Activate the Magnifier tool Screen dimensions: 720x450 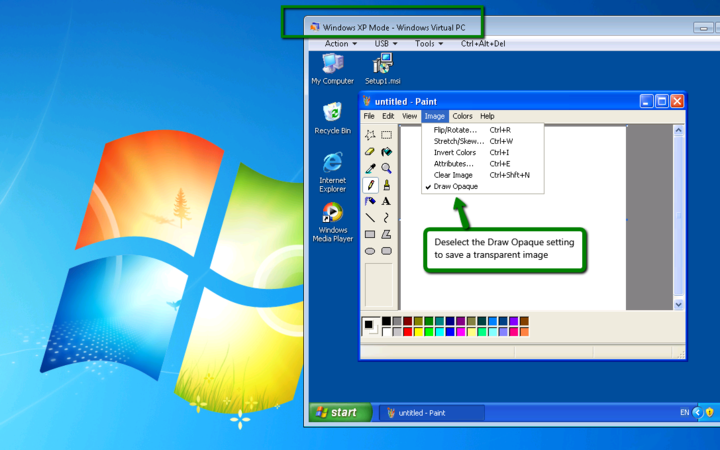[x=387, y=168]
